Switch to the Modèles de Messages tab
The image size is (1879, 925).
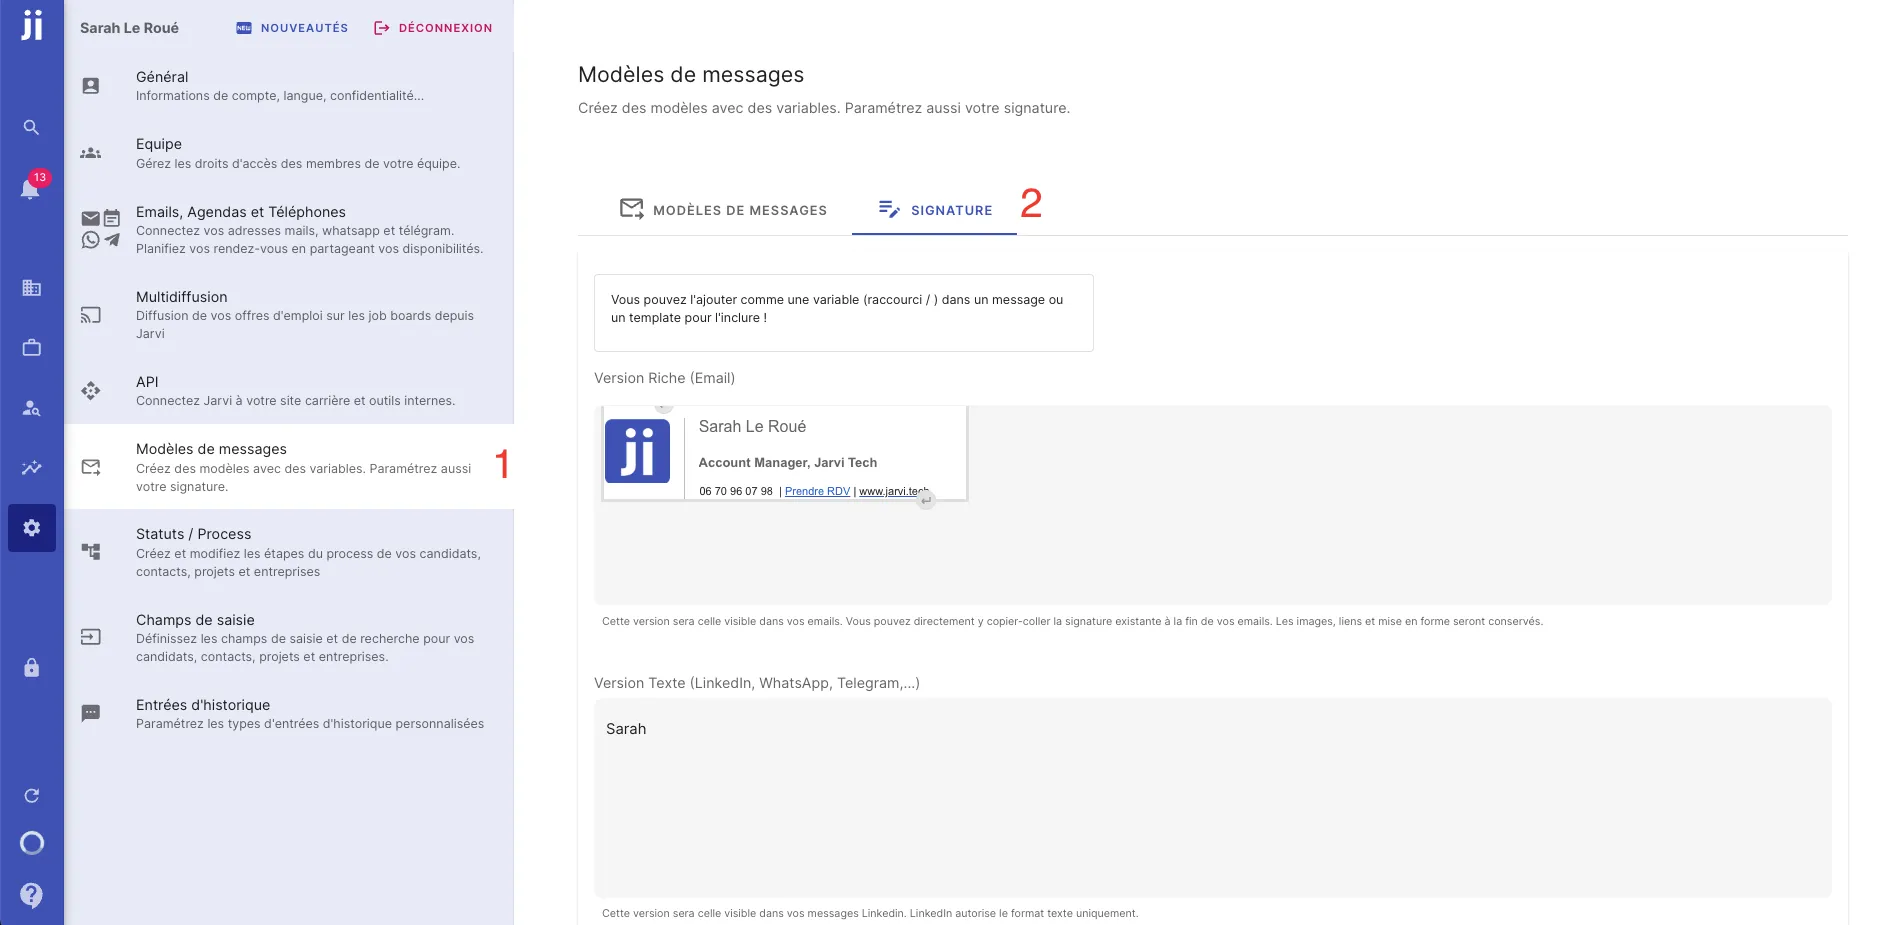723,210
